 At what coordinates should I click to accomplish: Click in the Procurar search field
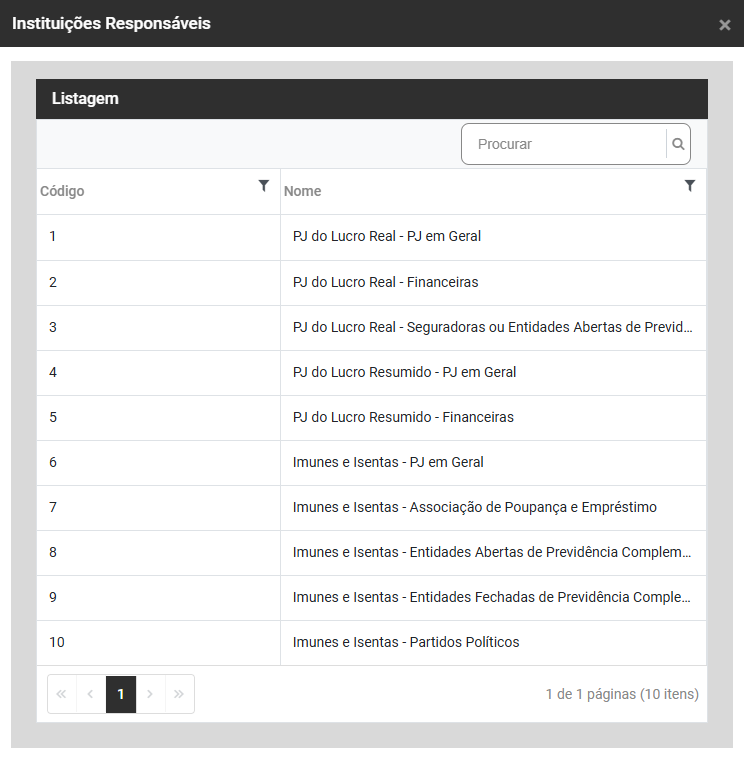(x=565, y=144)
